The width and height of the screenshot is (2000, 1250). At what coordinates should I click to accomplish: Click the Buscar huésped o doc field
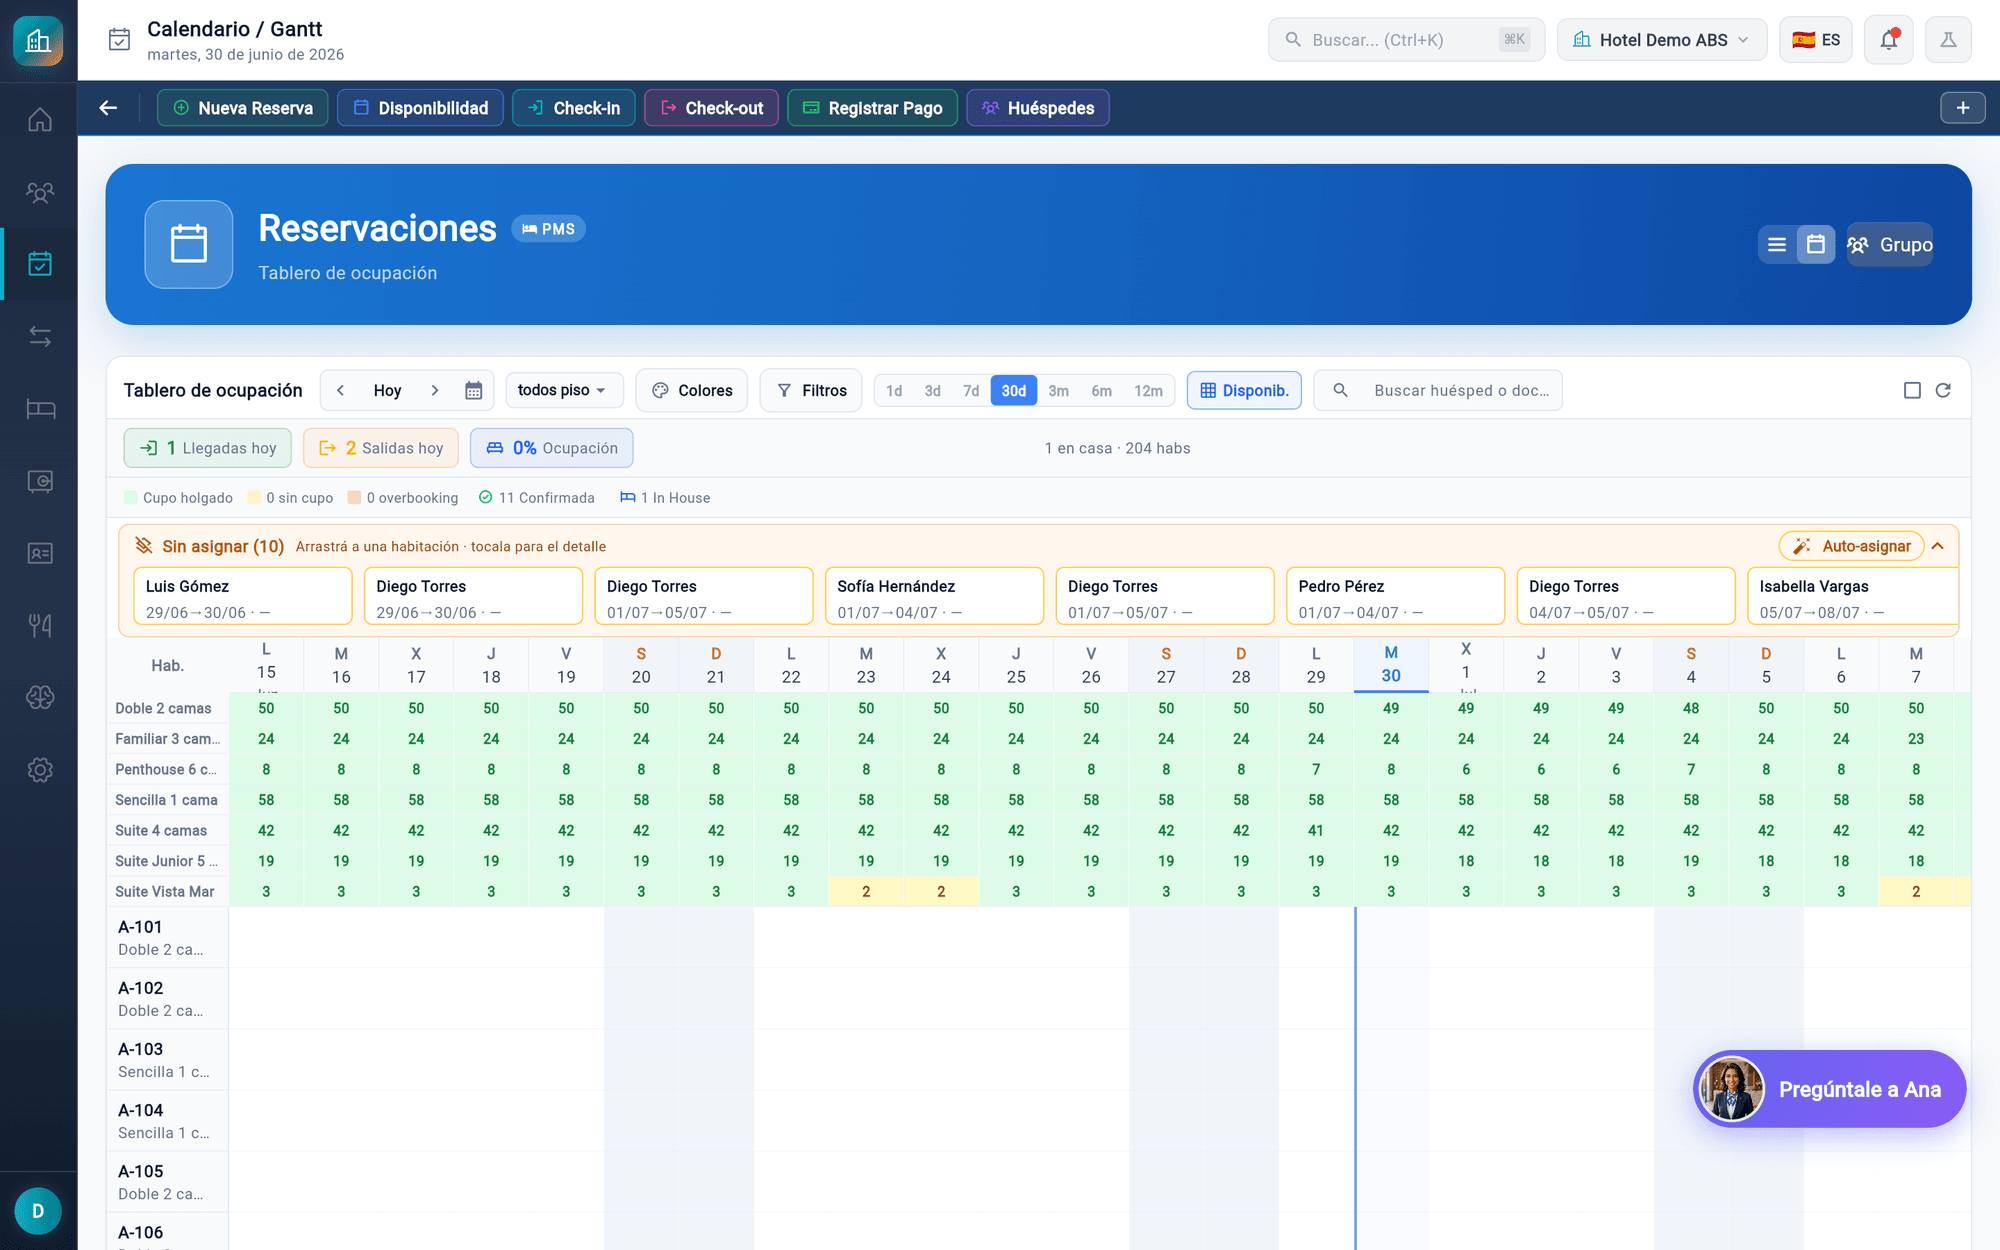[1438, 391]
